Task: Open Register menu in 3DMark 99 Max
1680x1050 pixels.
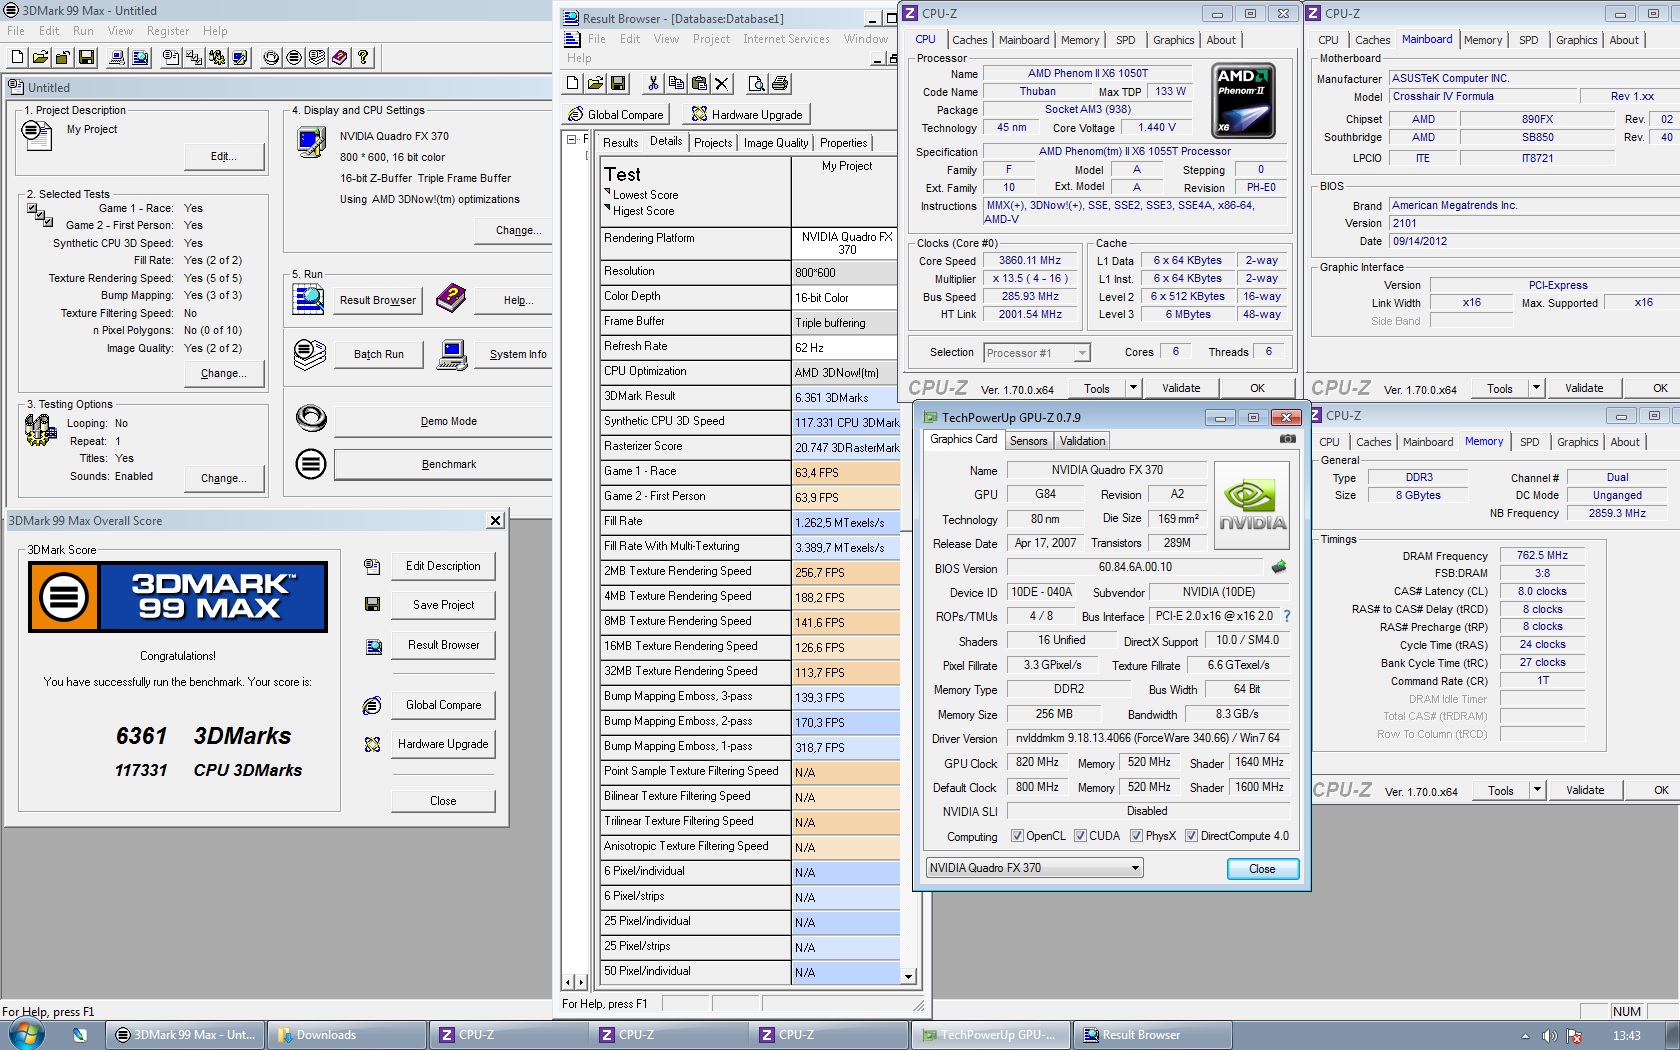Action: point(168,31)
